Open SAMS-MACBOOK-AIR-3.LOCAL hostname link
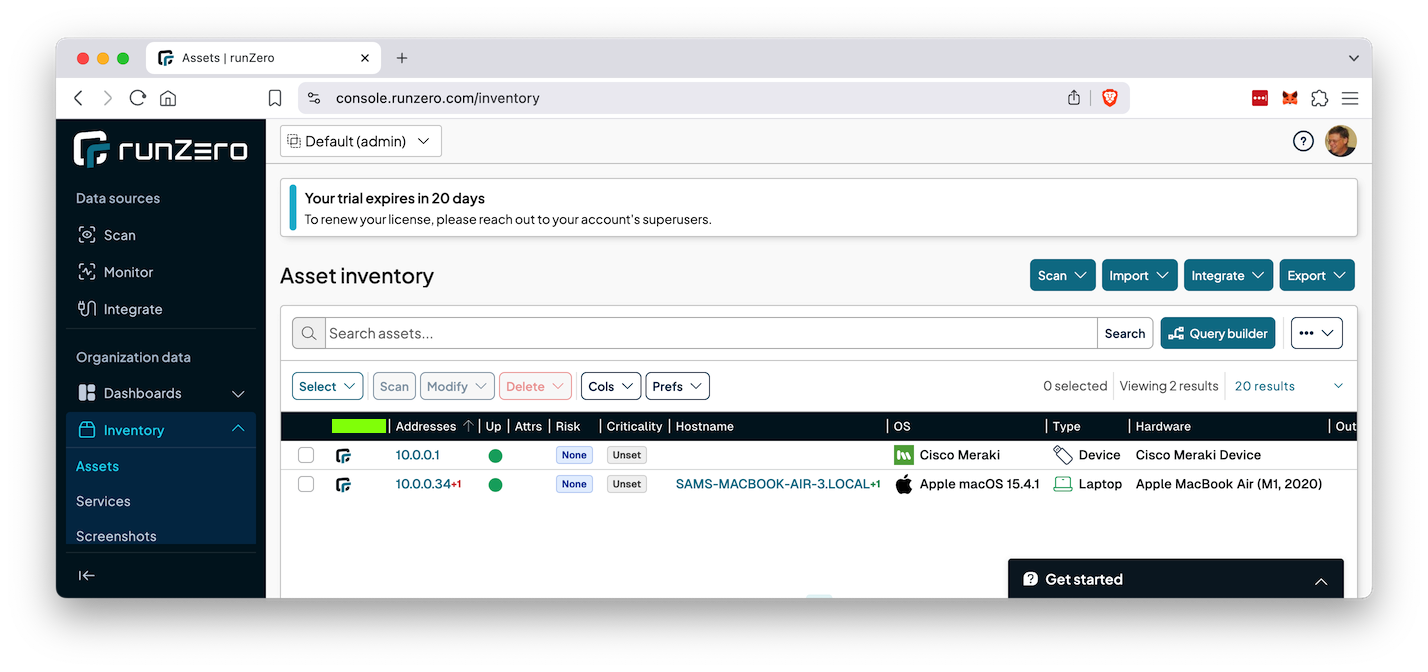 coord(773,484)
